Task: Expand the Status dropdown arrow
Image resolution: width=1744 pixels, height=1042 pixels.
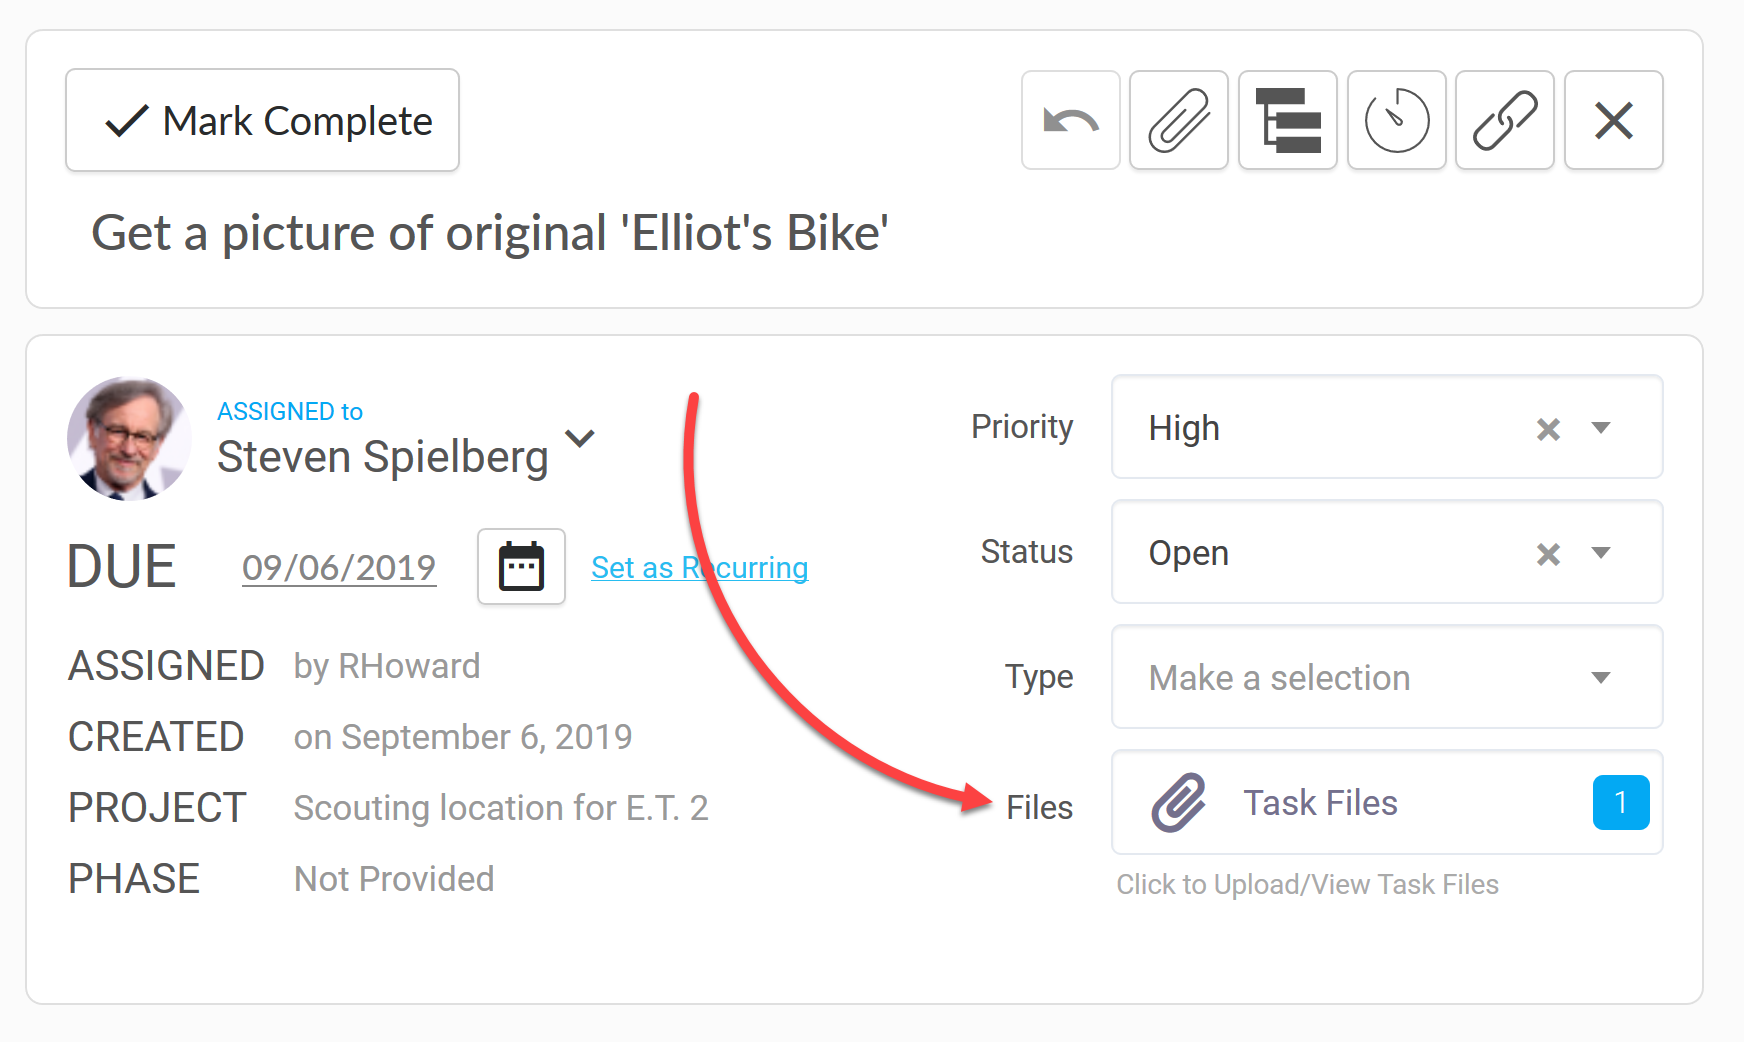Action: 1601,553
